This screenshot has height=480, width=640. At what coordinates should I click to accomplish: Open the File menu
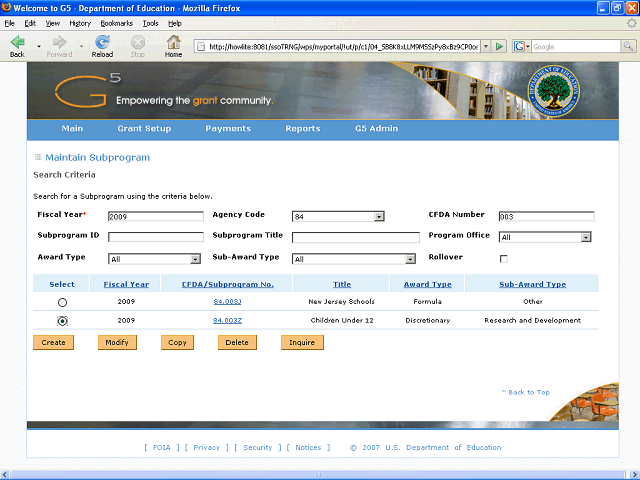click(9, 23)
